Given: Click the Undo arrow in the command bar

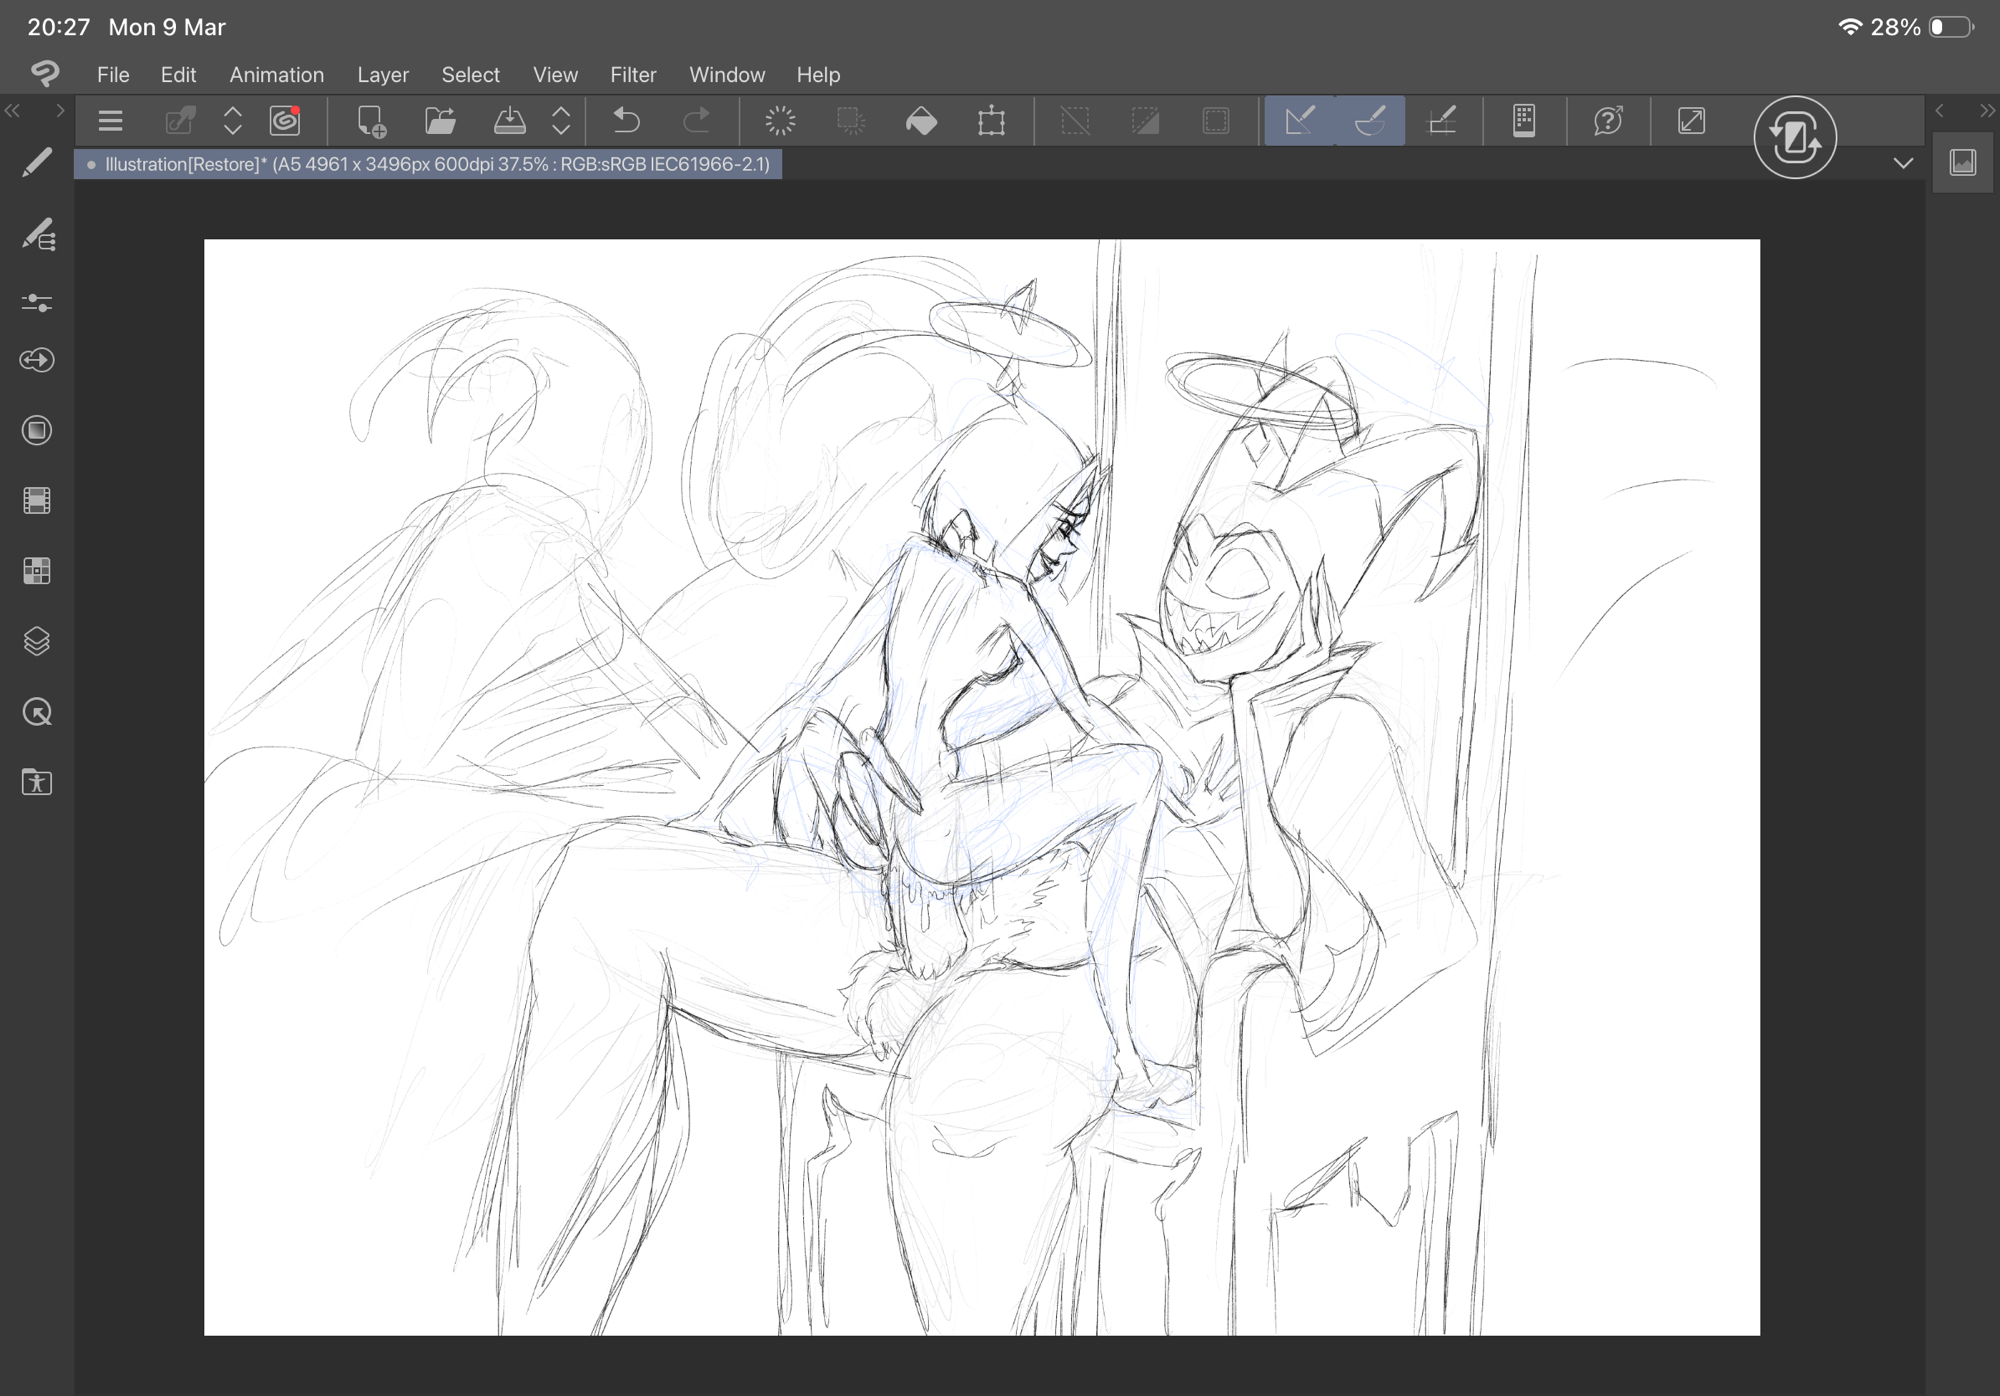Looking at the screenshot, I should pyautogui.click(x=626, y=121).
